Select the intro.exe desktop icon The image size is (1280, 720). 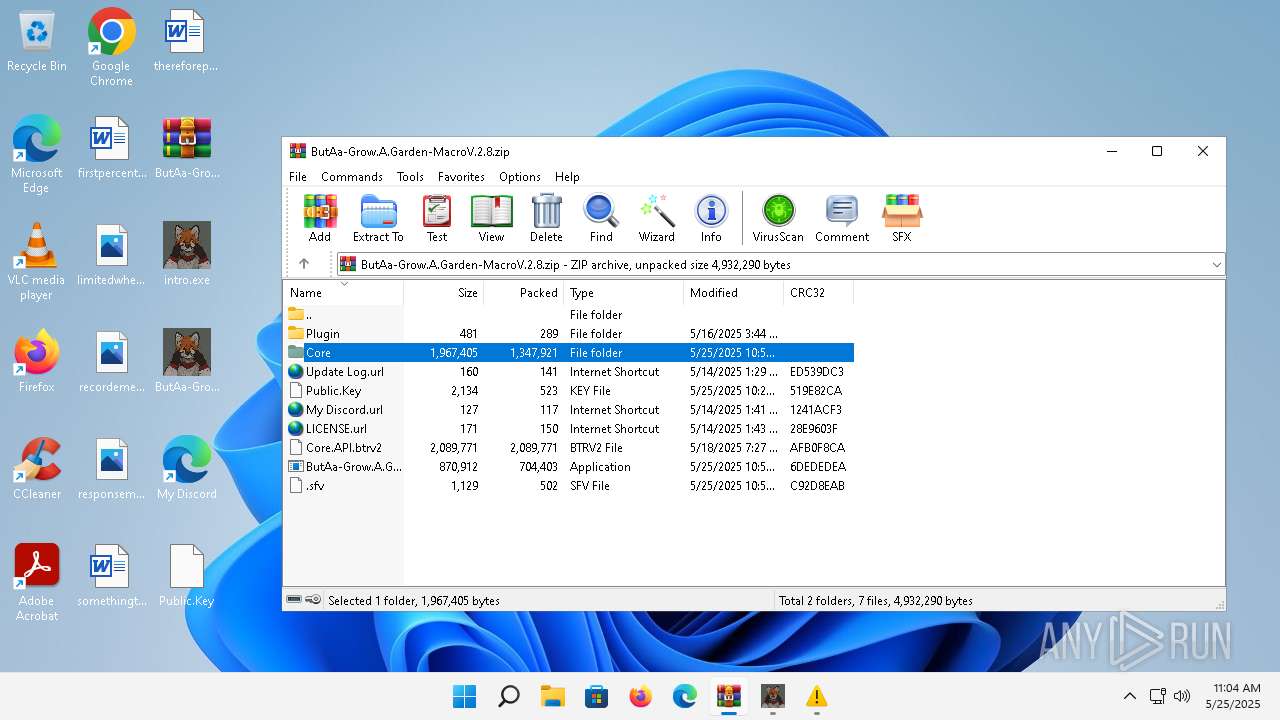pos(187,254)
